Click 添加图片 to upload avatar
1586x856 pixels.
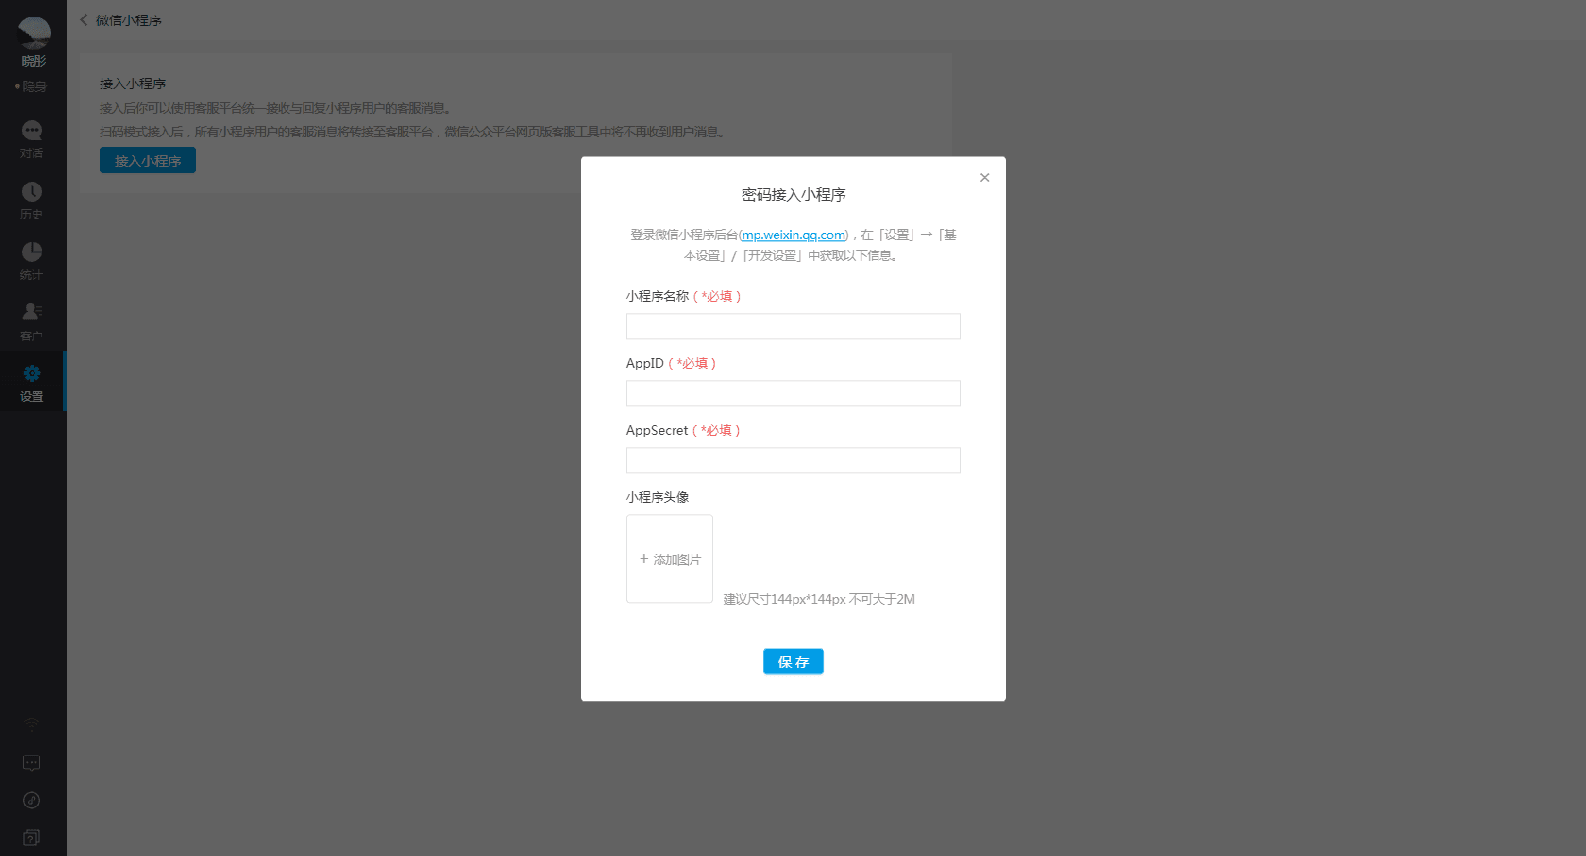coord(669,559)
